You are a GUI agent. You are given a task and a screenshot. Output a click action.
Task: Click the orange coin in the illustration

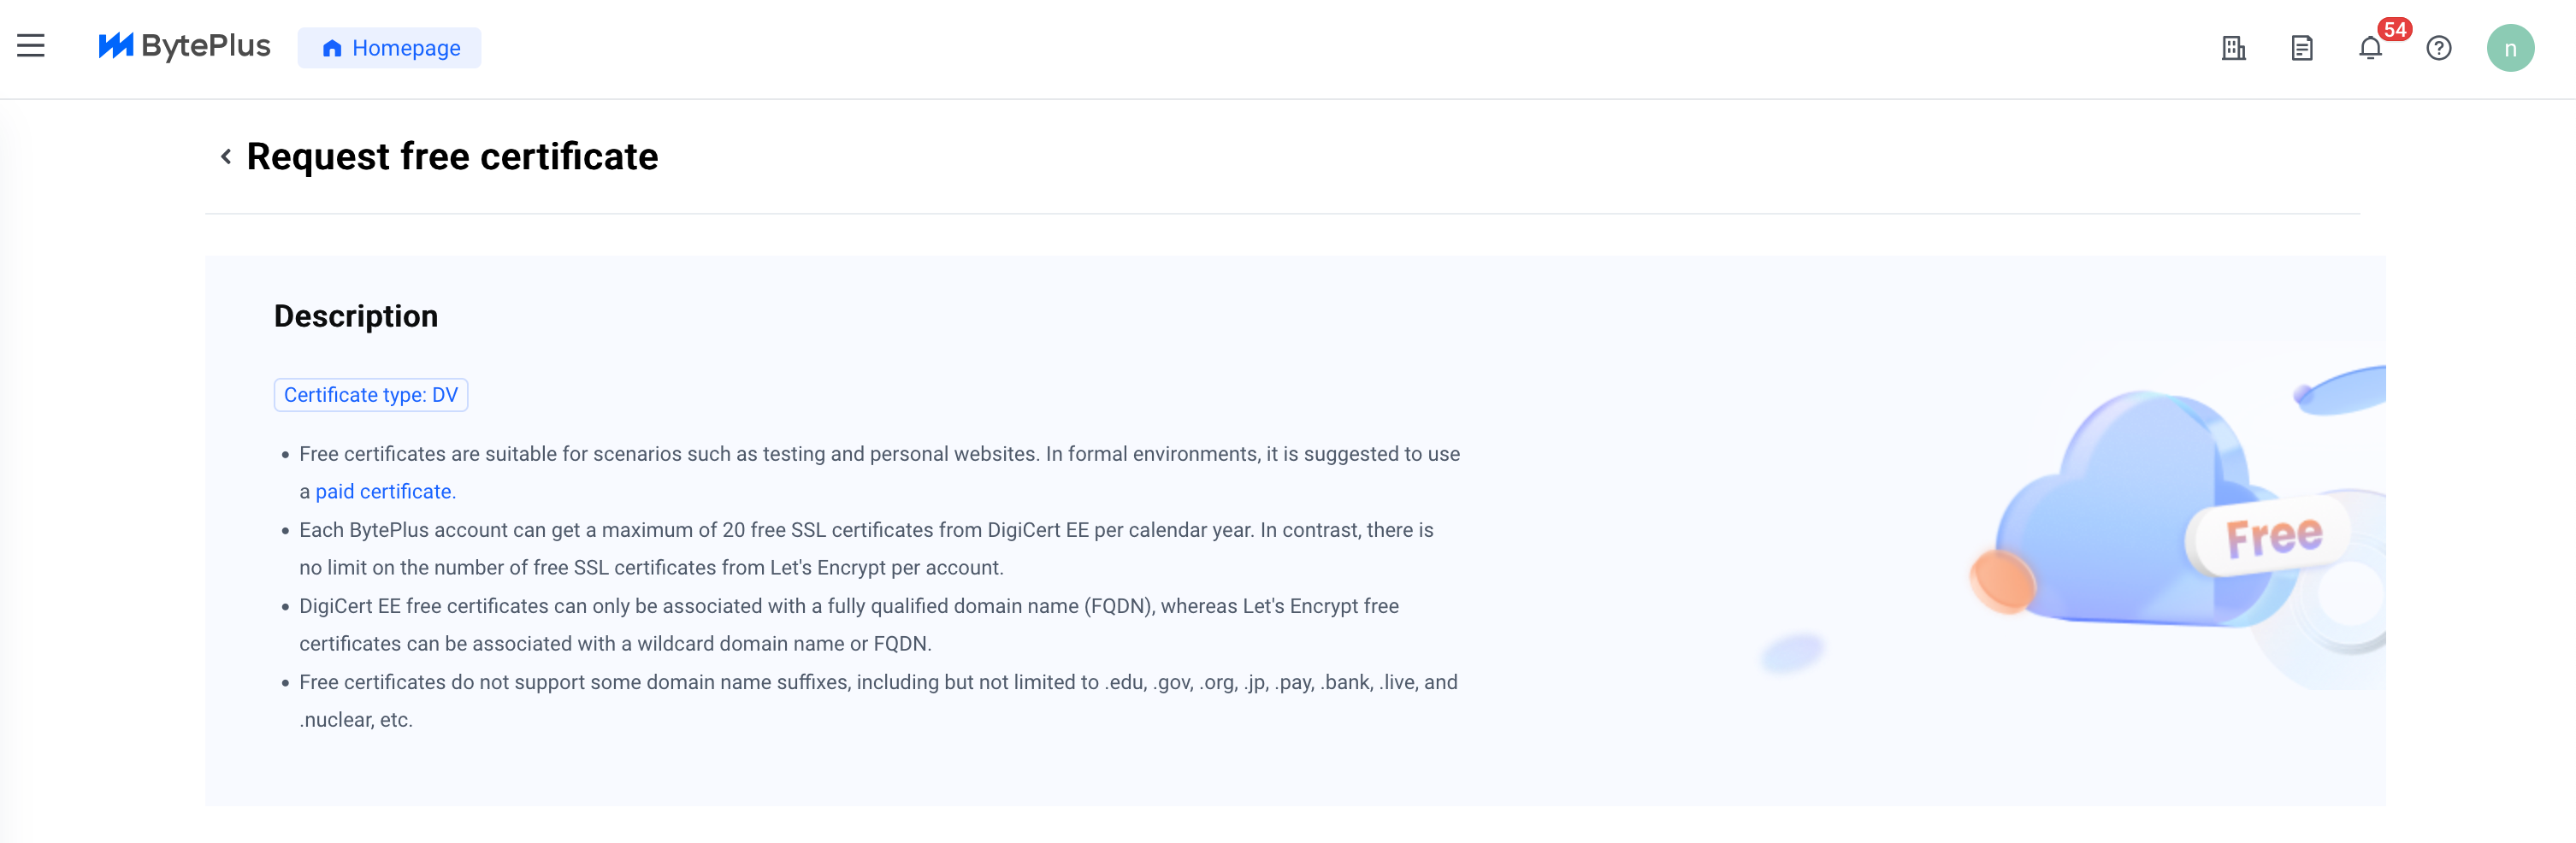pyautogui.click(x=2003, y=580)
